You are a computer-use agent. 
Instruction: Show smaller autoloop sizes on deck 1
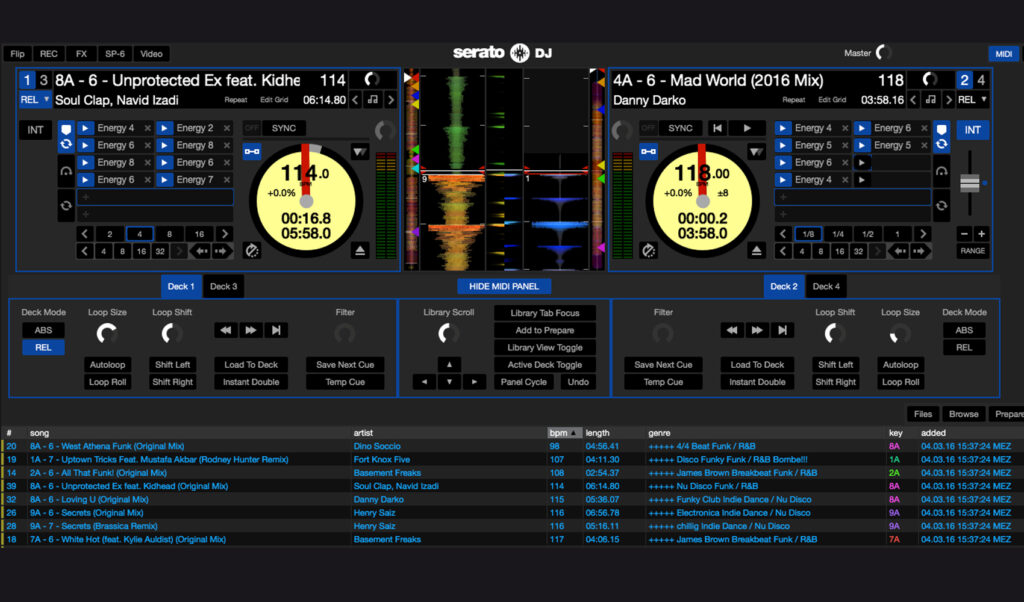coord(85,234)
